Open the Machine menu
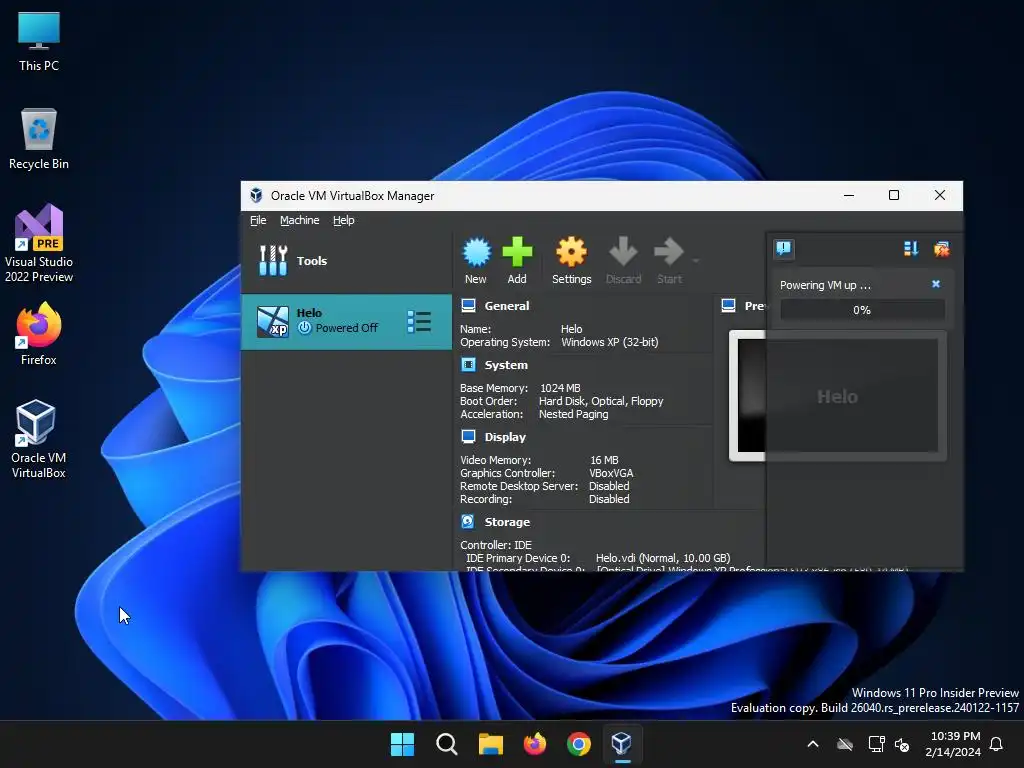This screenshot has height=768, width=1024. tap(300, 220)
